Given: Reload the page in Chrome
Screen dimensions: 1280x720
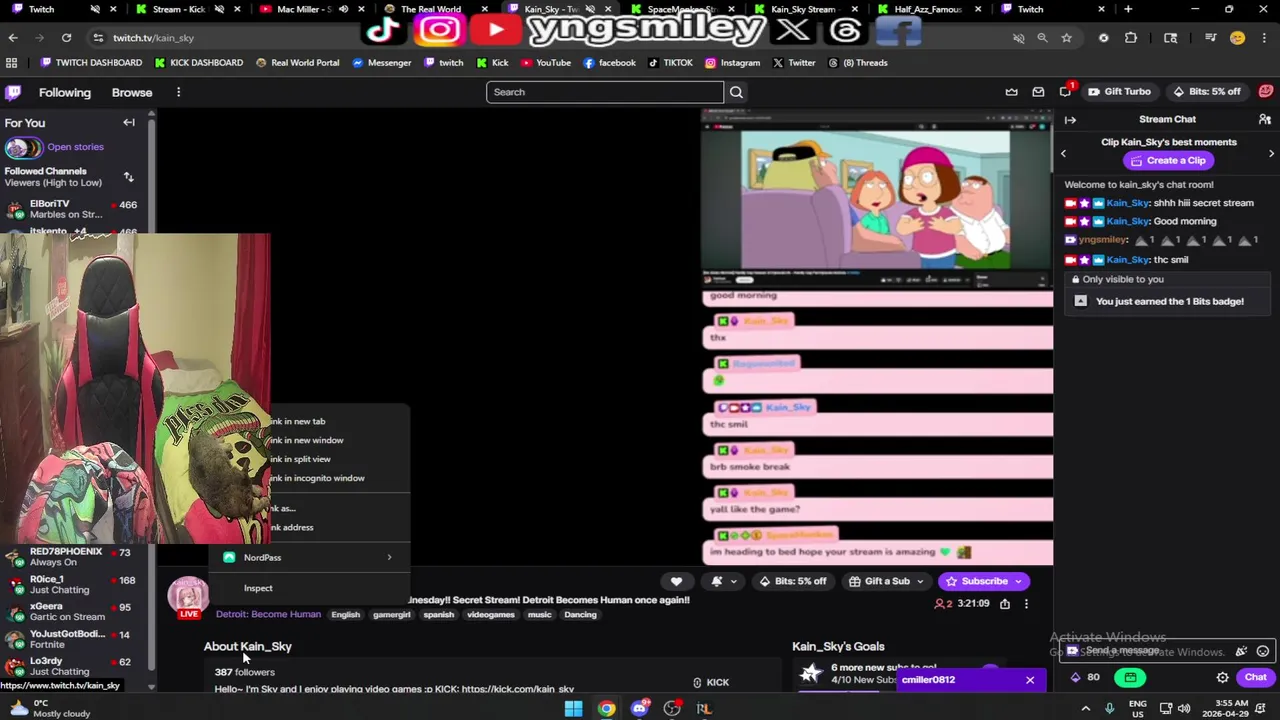Looking at the screenshot, I should 66,38.
